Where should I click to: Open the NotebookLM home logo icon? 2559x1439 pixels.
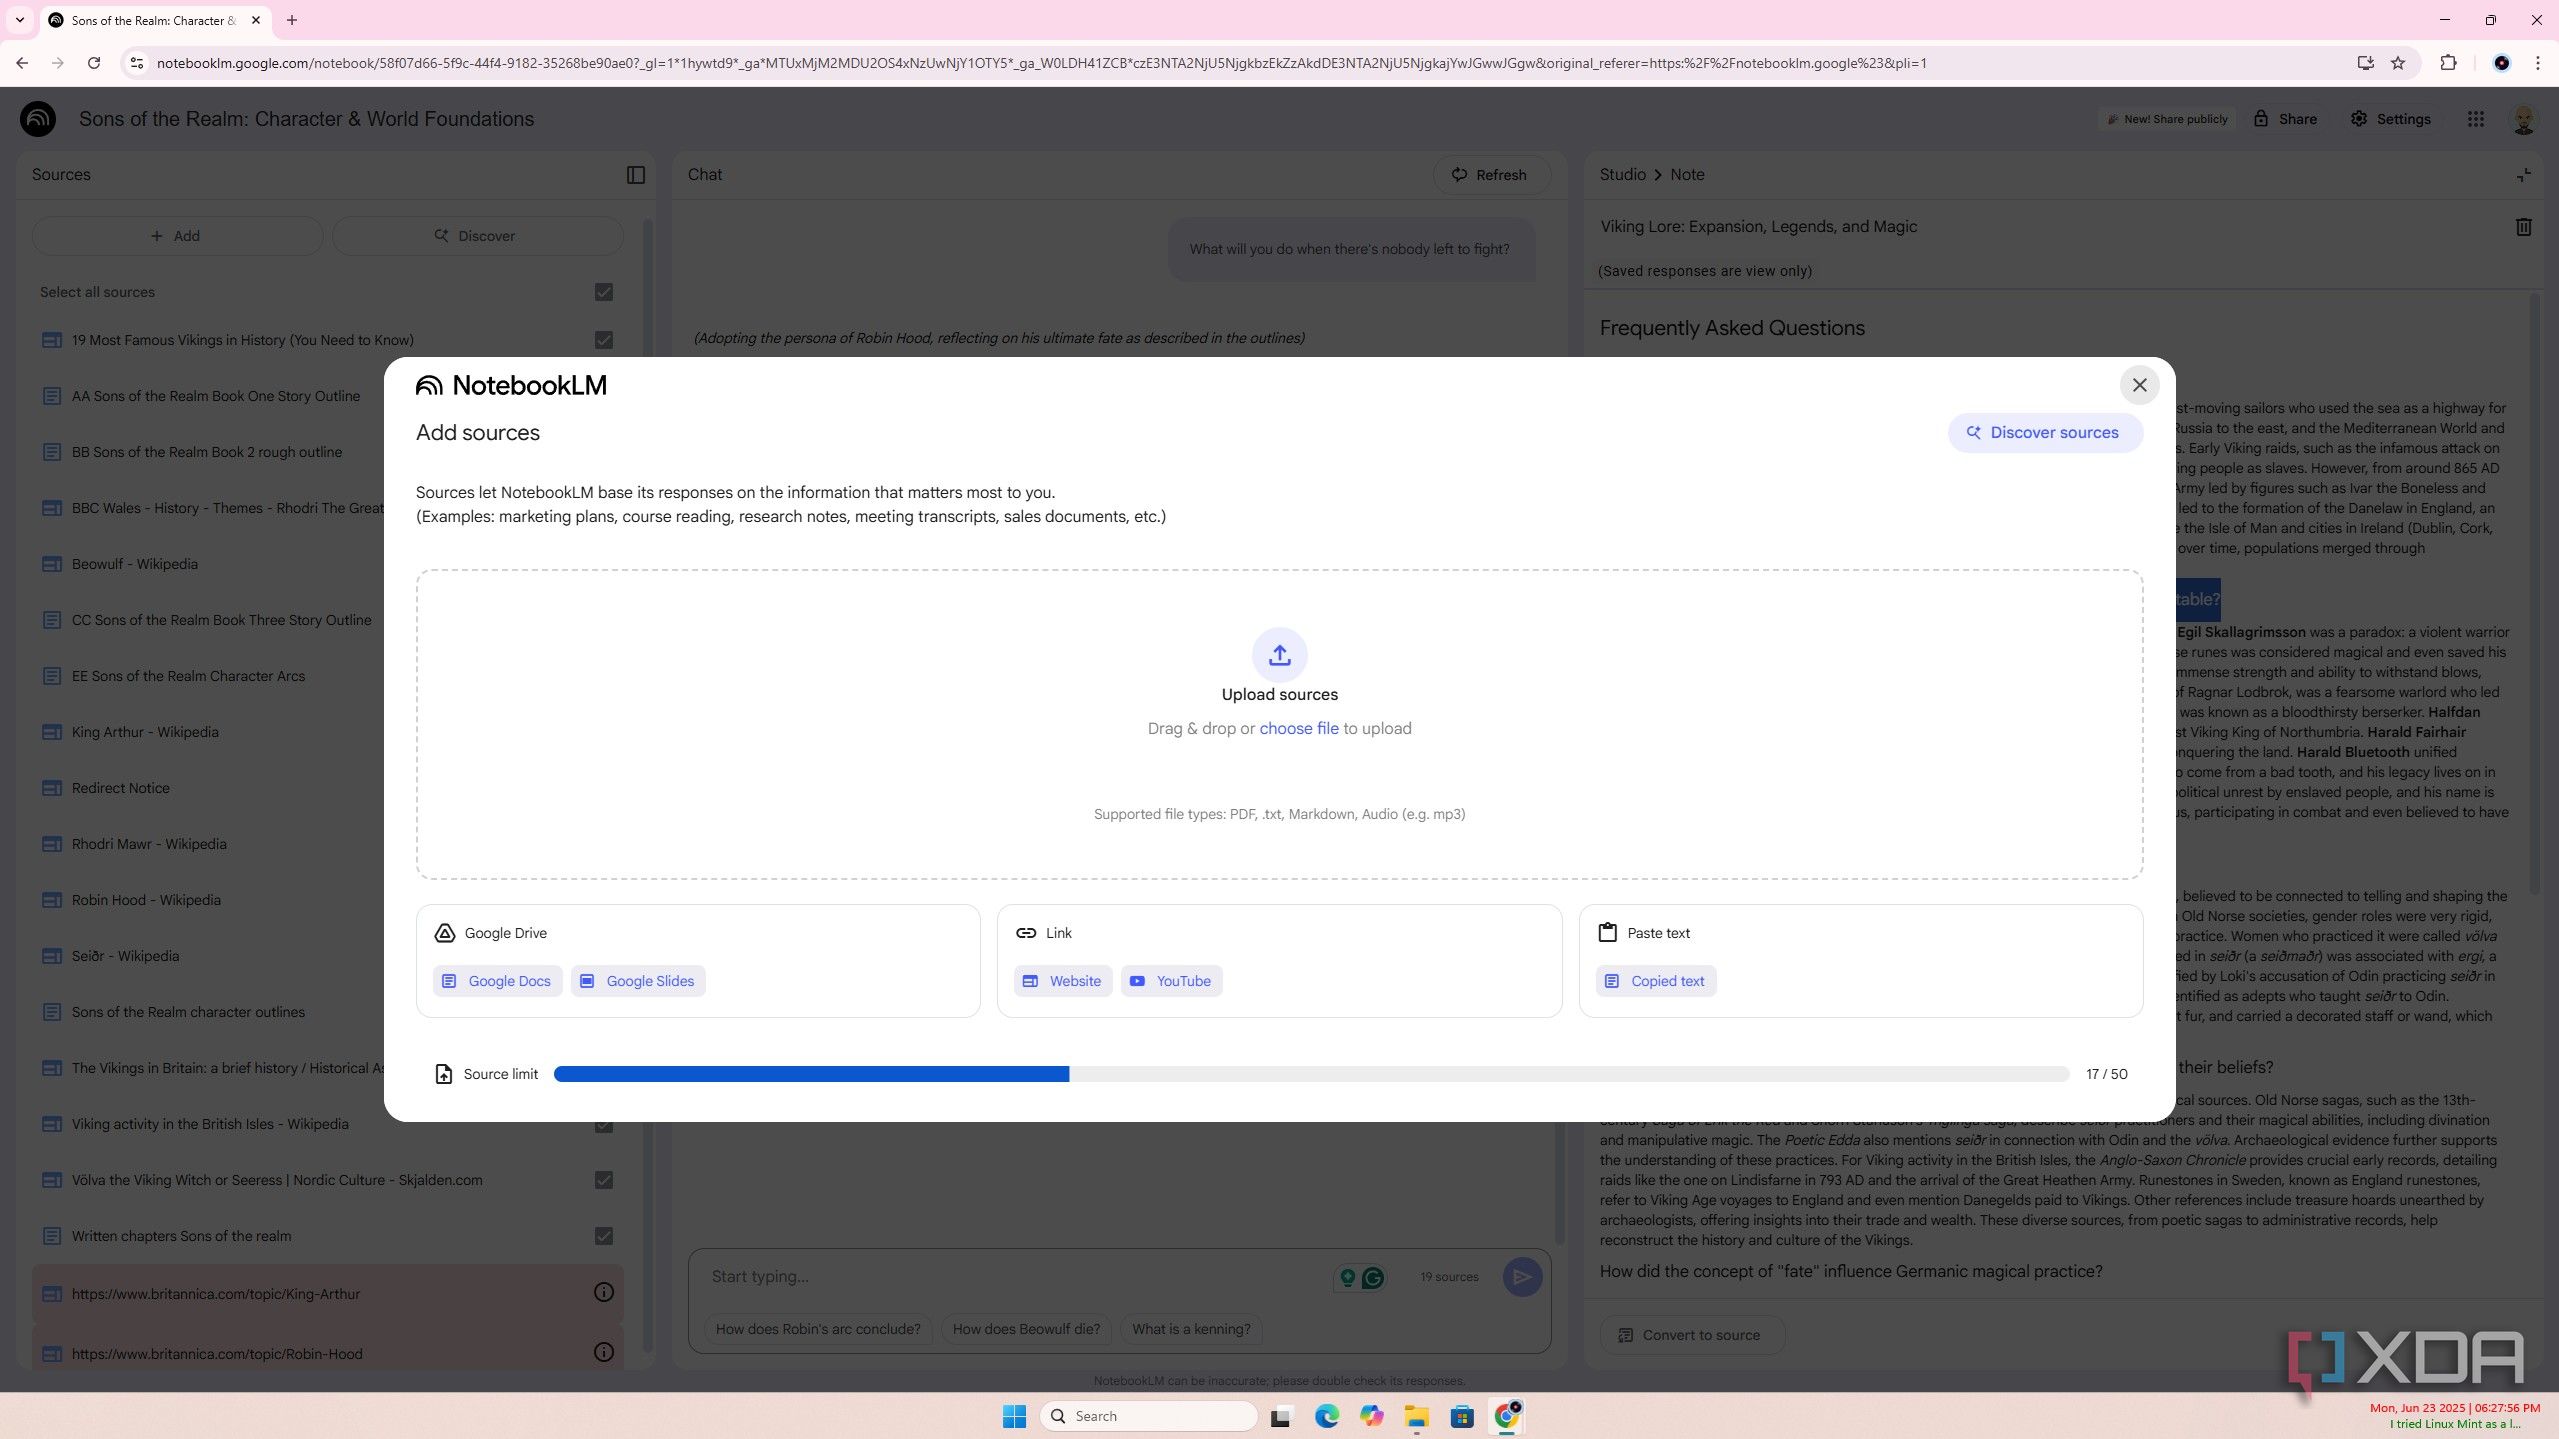(39, 119)
